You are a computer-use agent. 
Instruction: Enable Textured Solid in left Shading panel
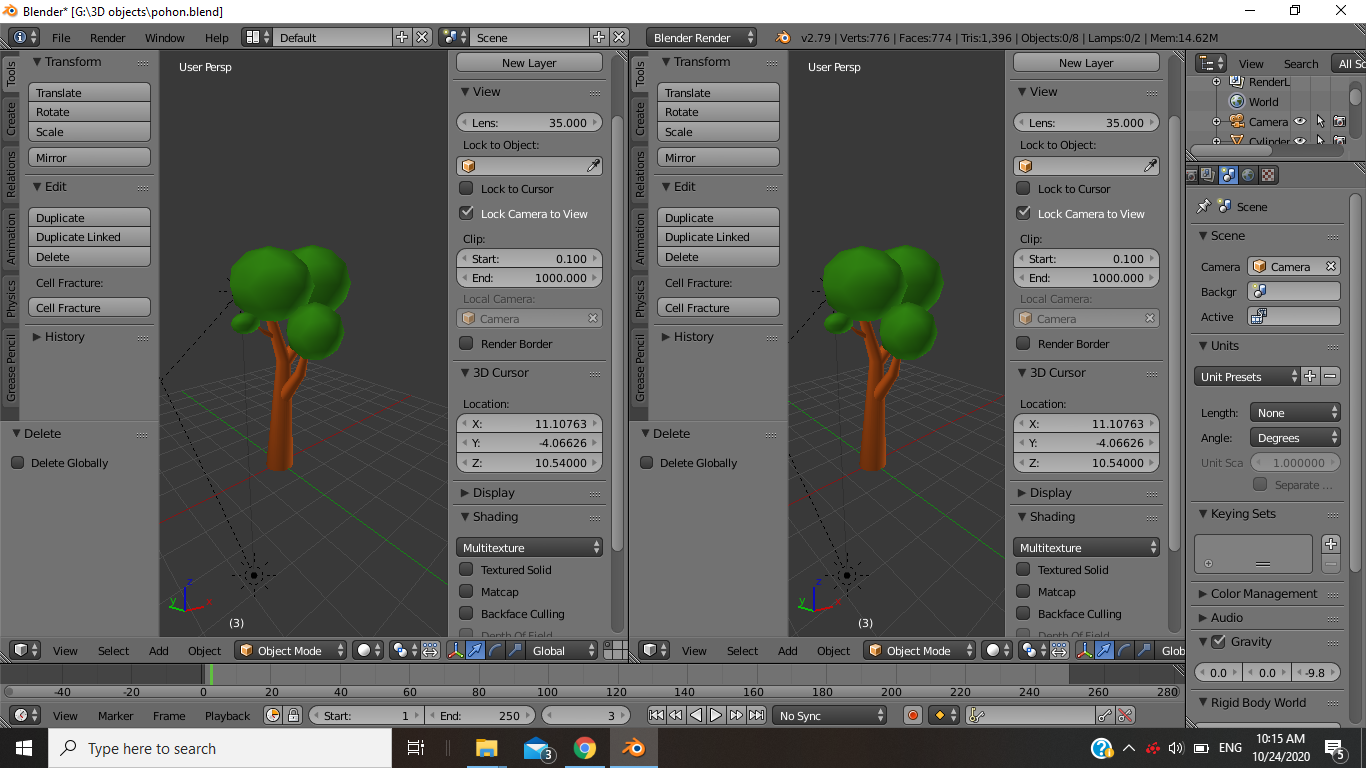point(466,569)
